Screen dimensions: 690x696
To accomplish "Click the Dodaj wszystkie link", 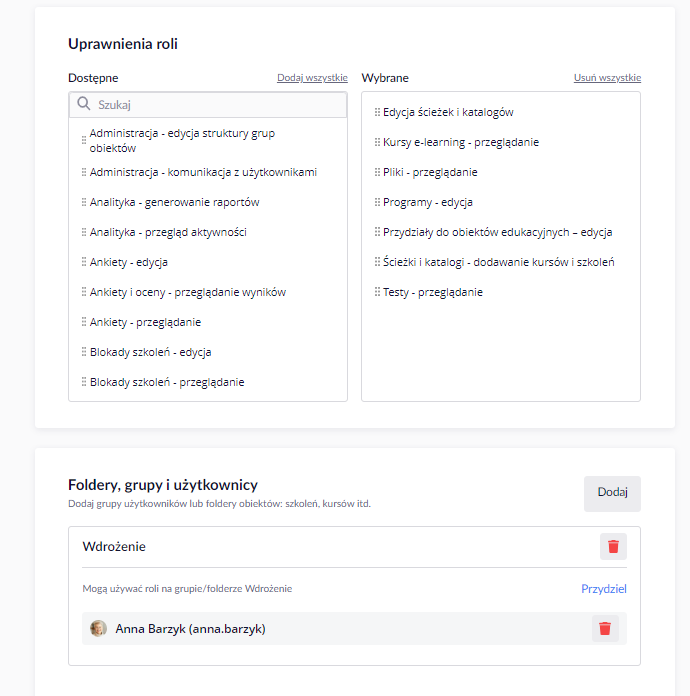I will (x=312, y=78).
